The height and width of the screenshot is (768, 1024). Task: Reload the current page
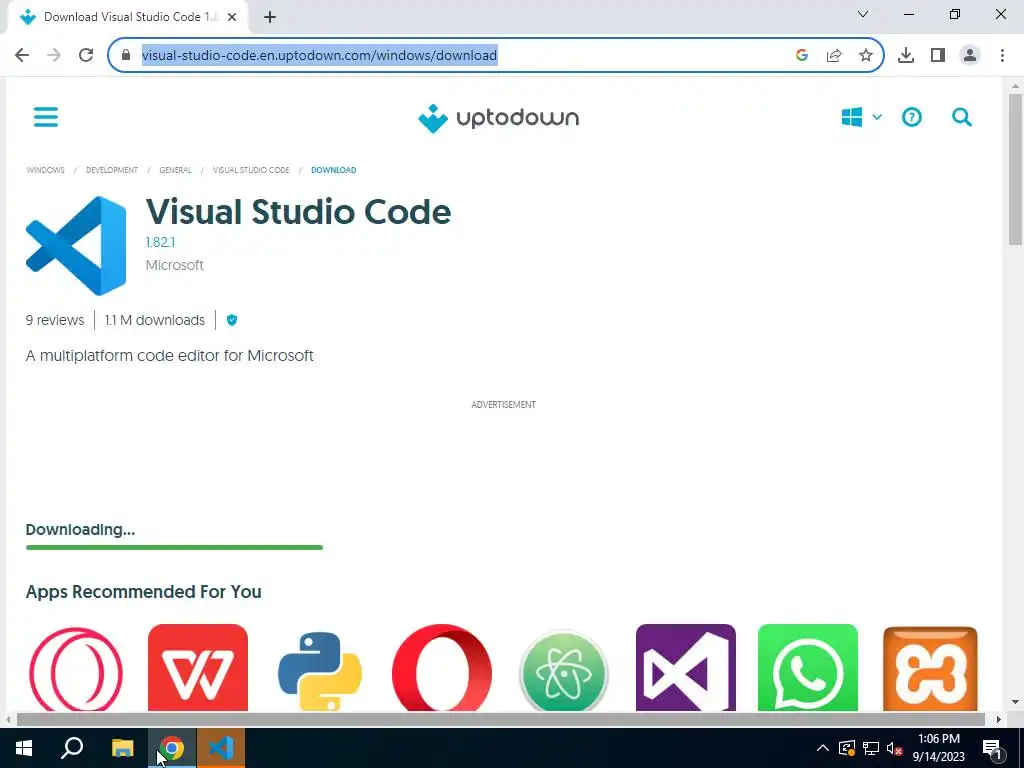tap(86, 55)
